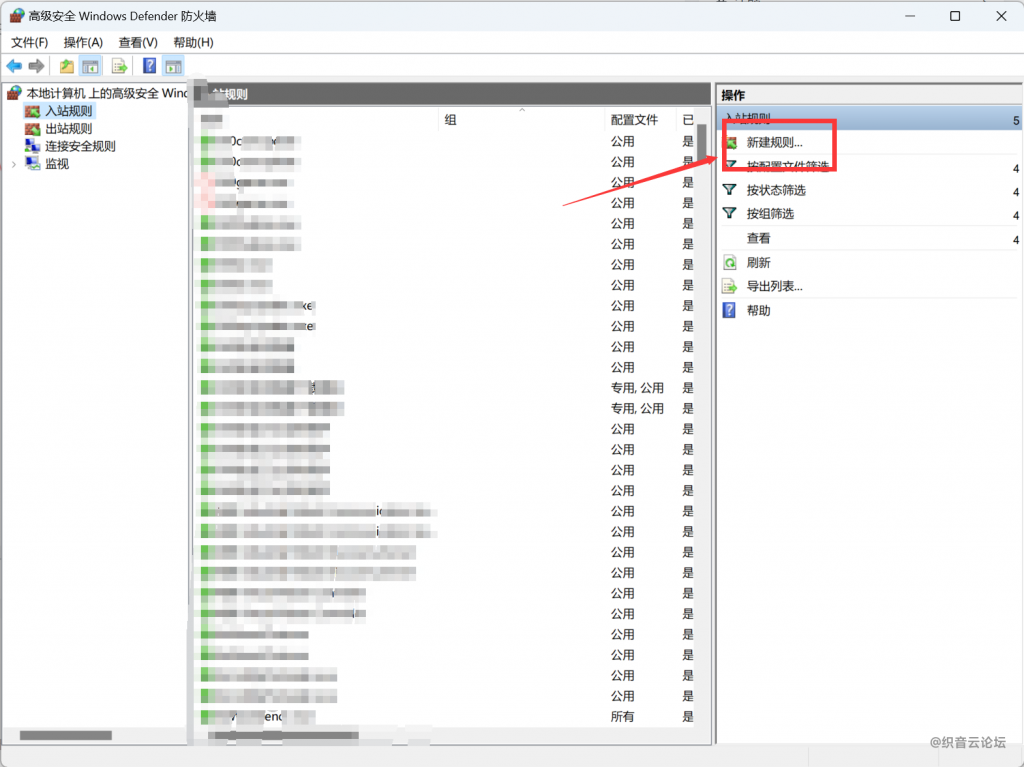1024x767 pixels.
Task: Expand the 监视 tree node arrow
Action: coord(14,165)
